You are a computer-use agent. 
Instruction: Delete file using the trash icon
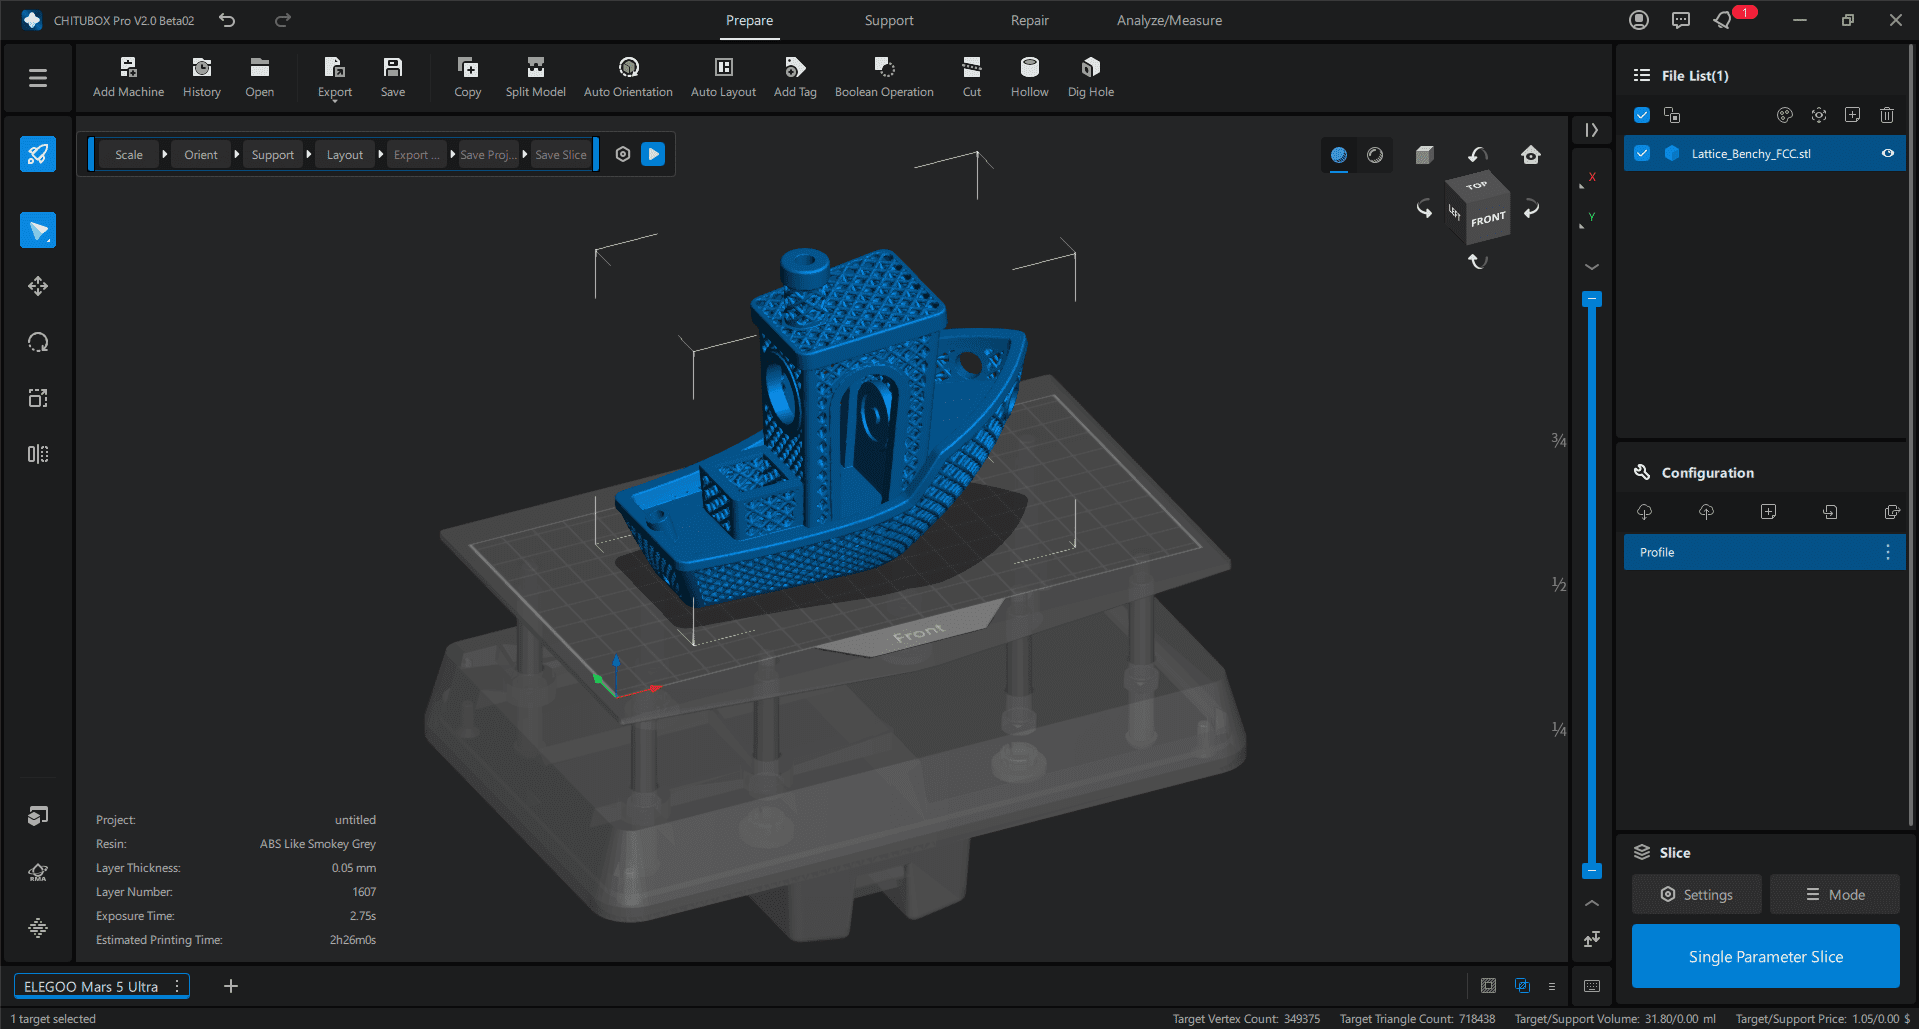click(1886, 115)
